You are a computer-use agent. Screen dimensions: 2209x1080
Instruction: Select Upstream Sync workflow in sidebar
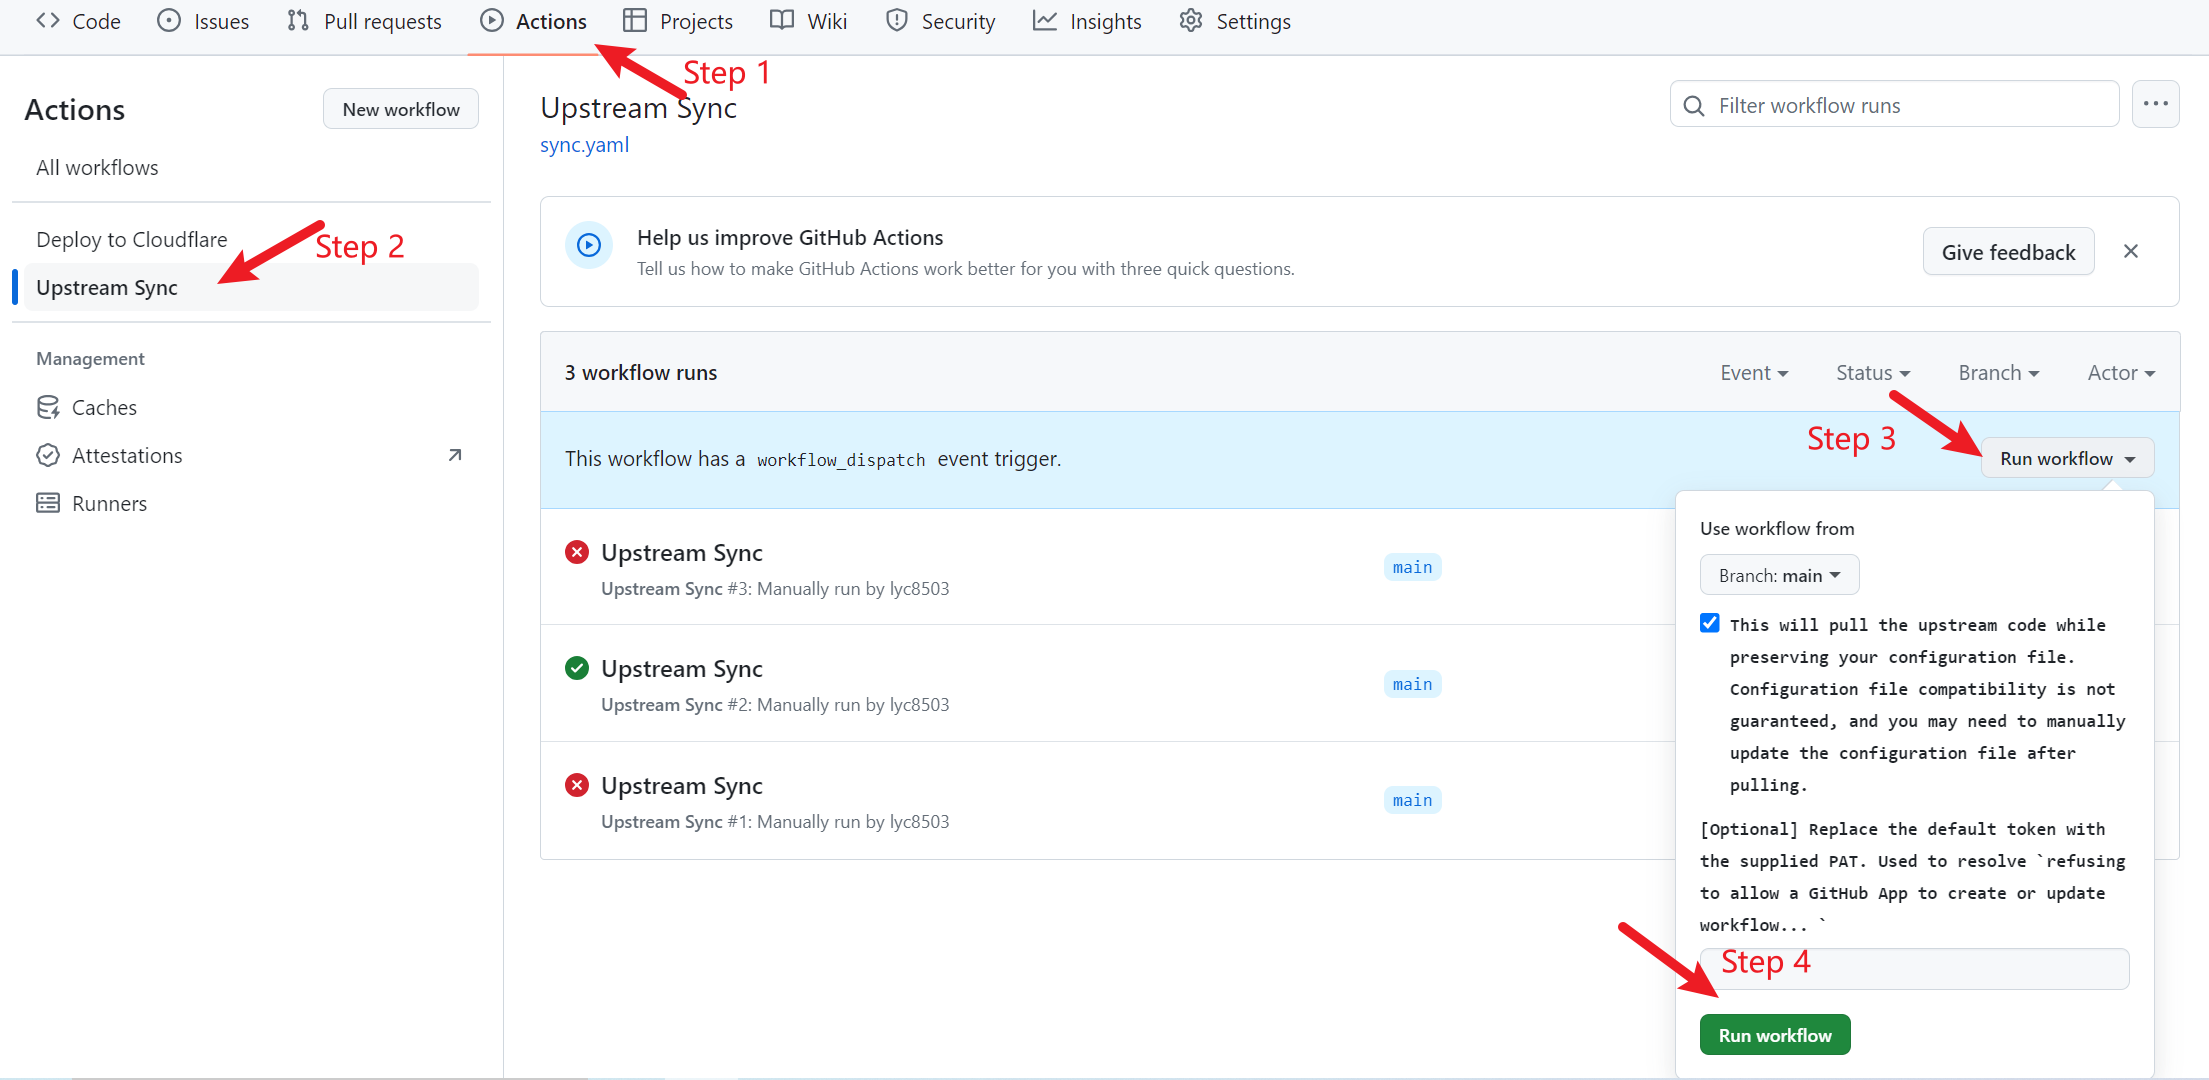[251, 287]
